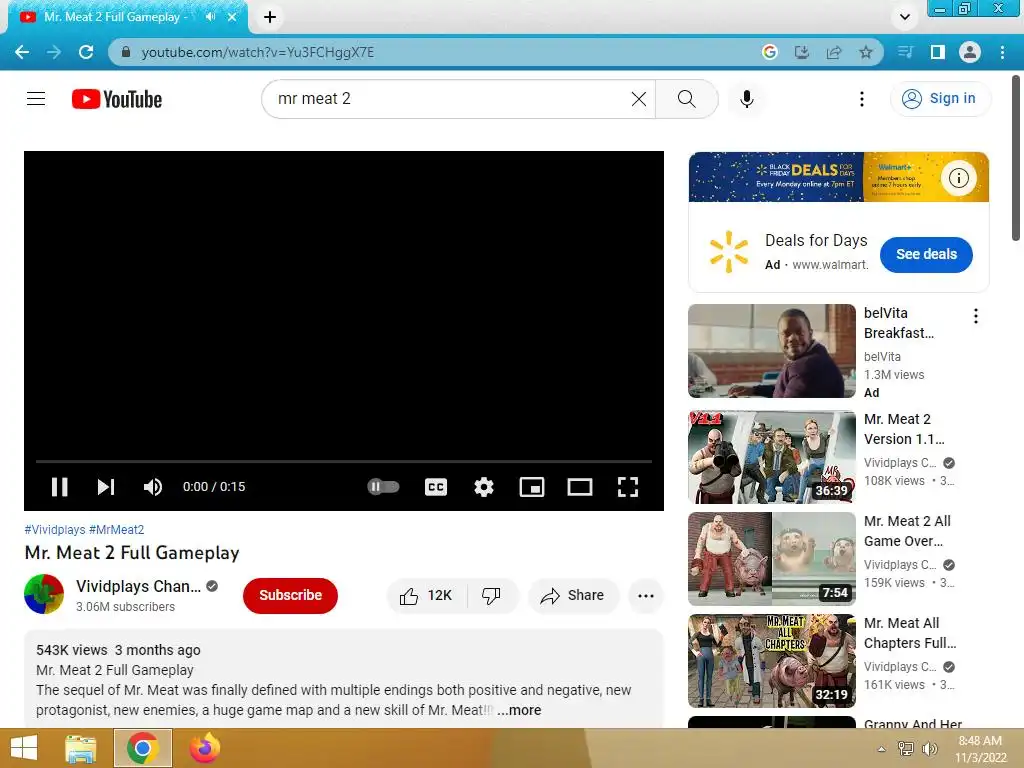Open ad info icon on Walmart banner
The image size is (1024, 768).
(958, 178)
